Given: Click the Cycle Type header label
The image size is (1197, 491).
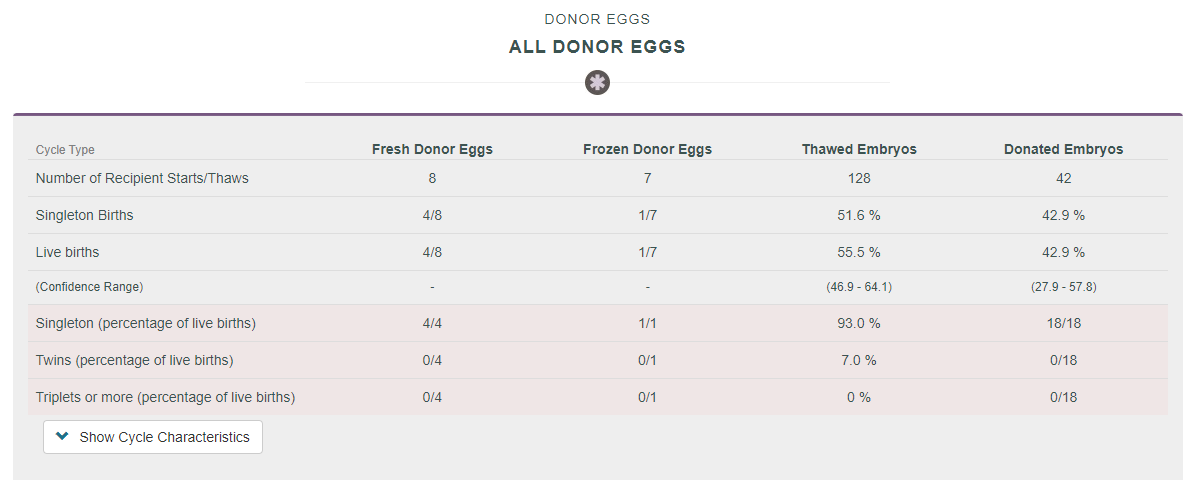Looking at the screenshot, I should (65, 150).
